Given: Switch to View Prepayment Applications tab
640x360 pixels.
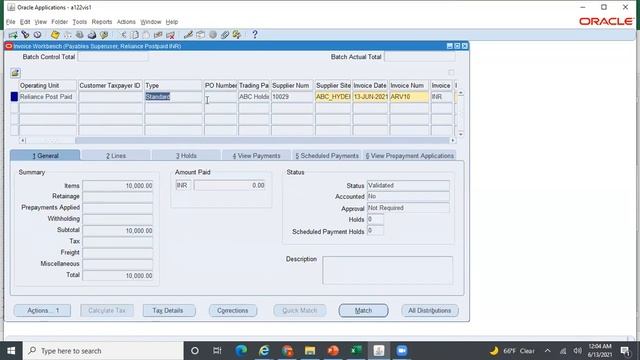Looking at the screenshot, I should [x=409, y=156].
